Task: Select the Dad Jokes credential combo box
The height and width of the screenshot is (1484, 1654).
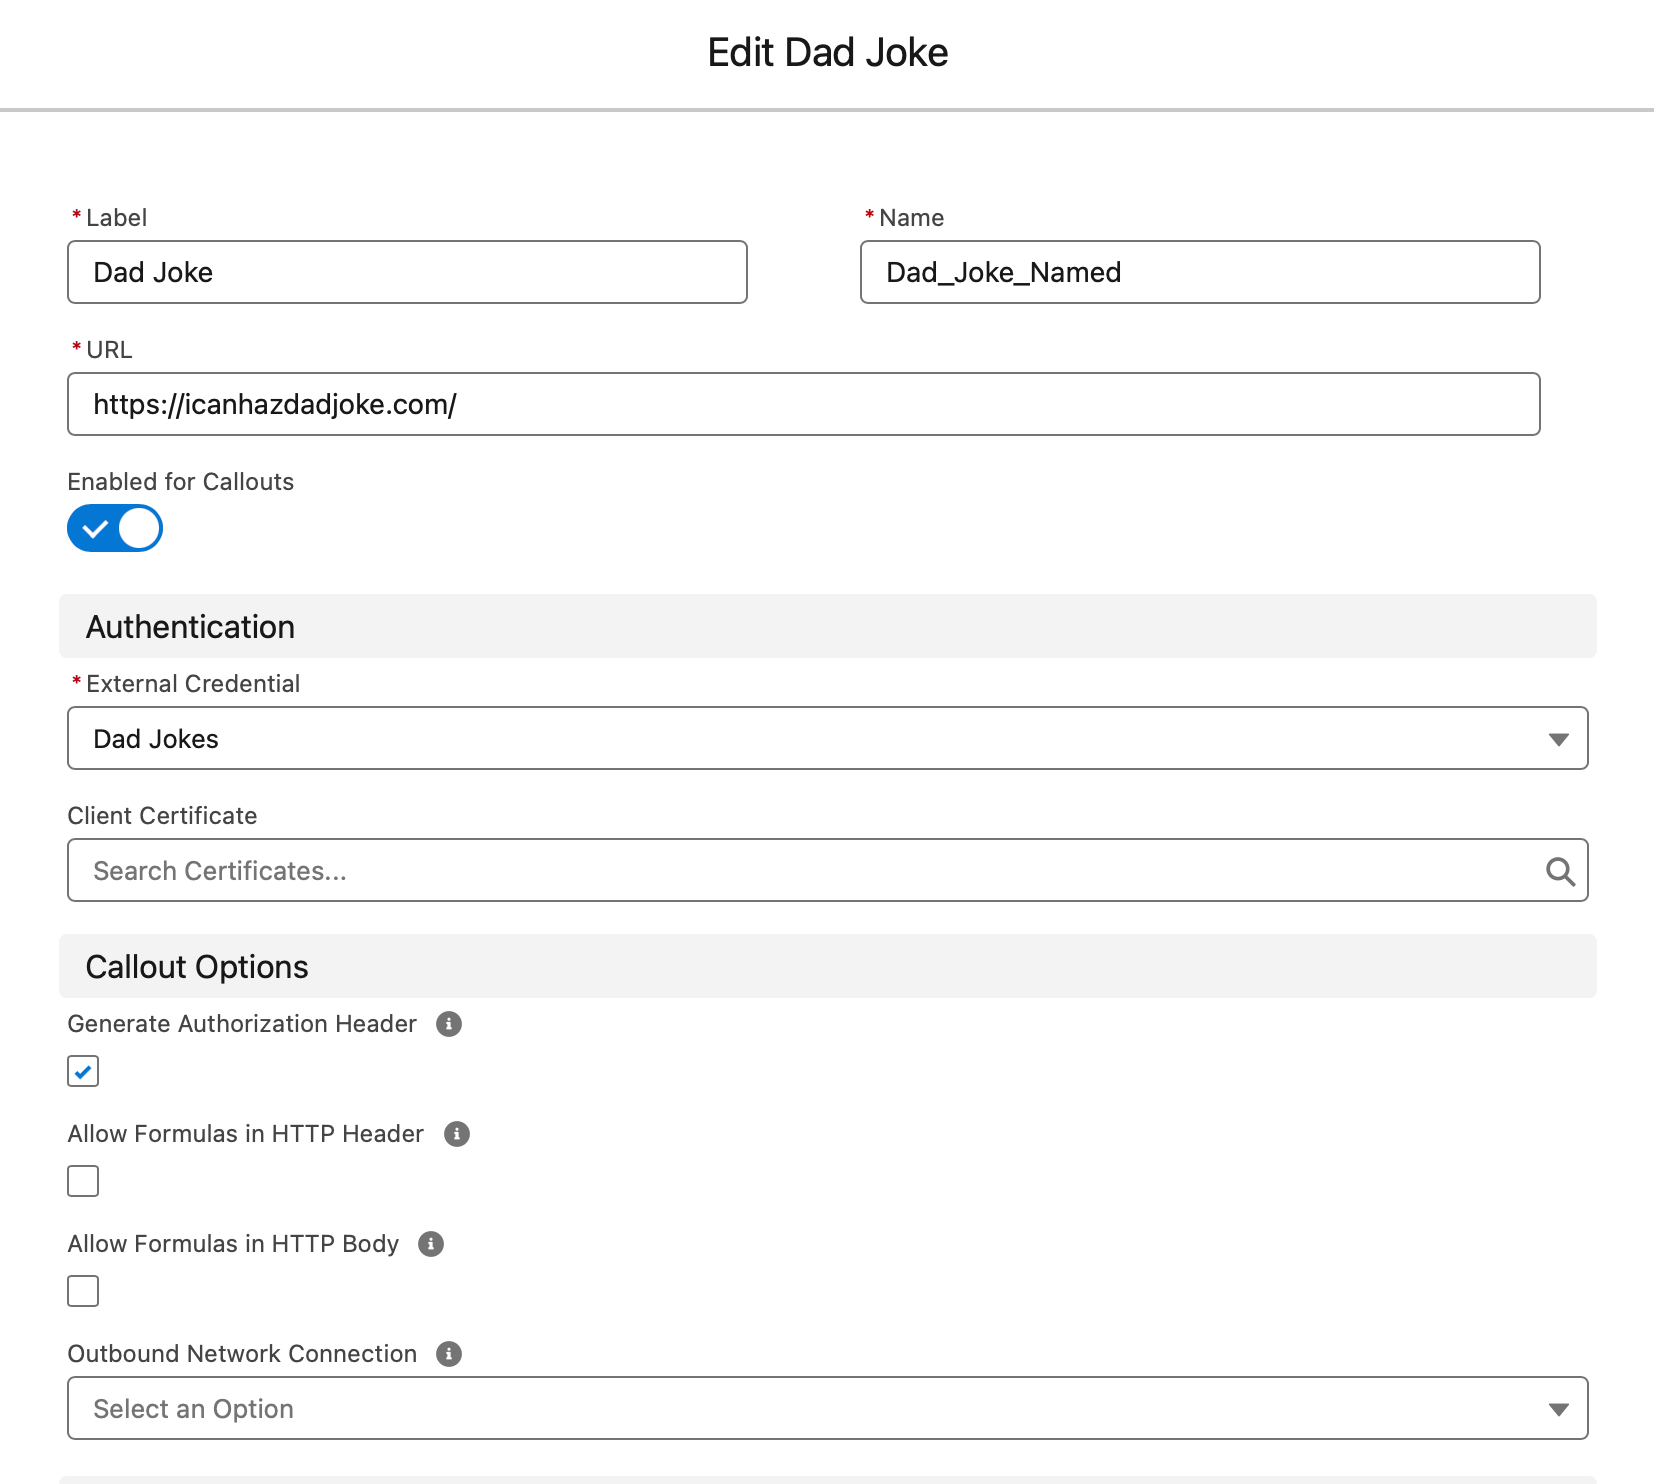Action: point(827,738)
